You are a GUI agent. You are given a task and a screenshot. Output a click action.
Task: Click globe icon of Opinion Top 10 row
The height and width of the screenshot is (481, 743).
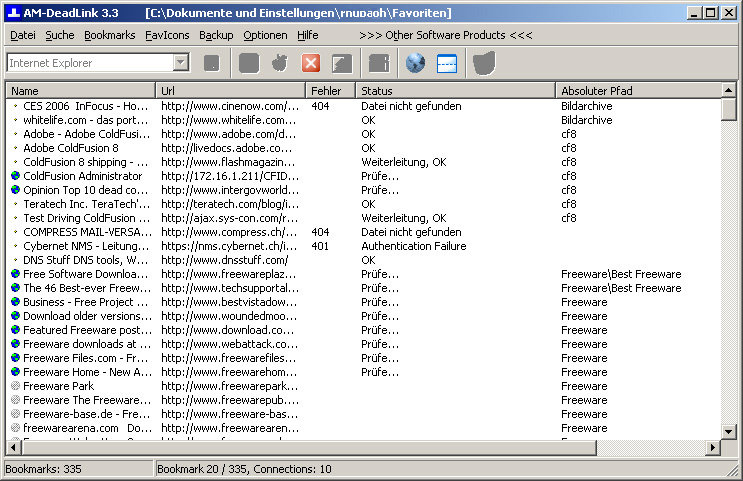coord(15,190)
